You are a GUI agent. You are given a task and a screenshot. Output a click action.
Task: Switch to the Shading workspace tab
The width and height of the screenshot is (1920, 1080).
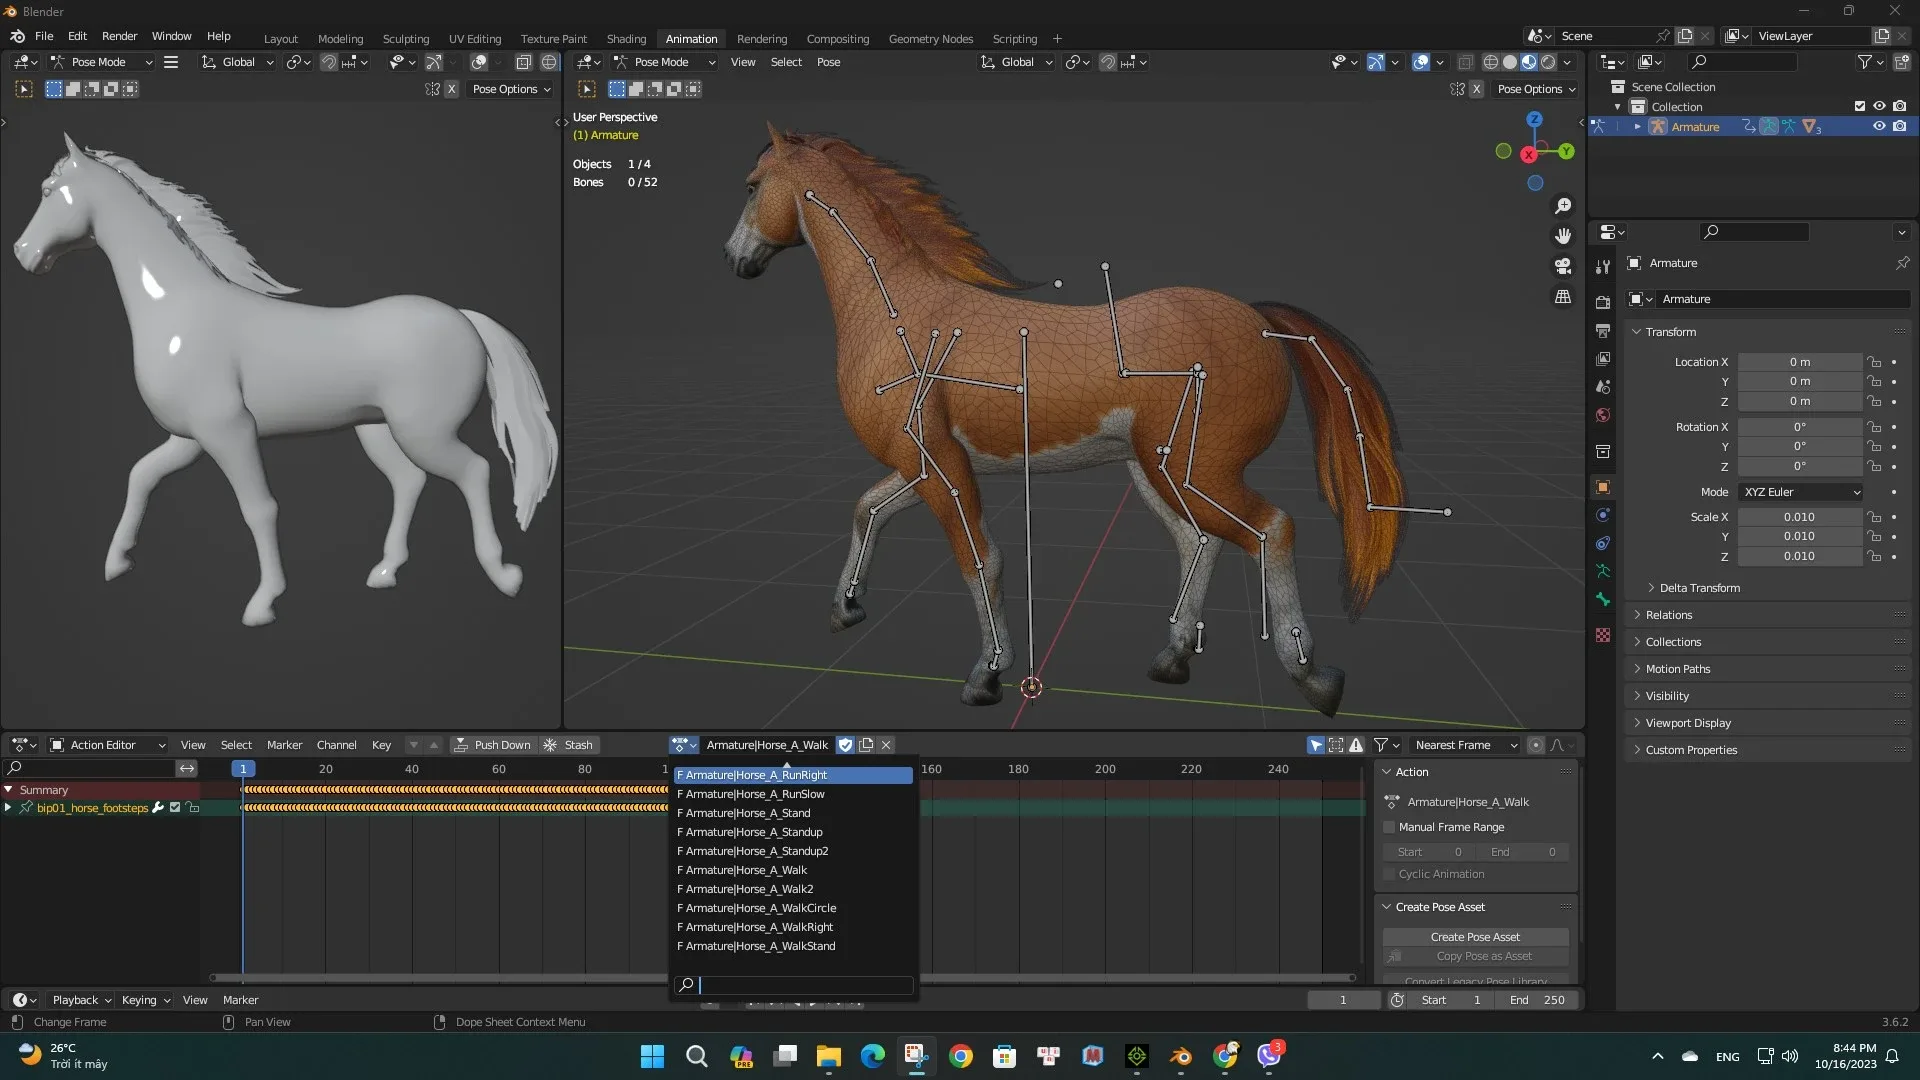[626, 39]
